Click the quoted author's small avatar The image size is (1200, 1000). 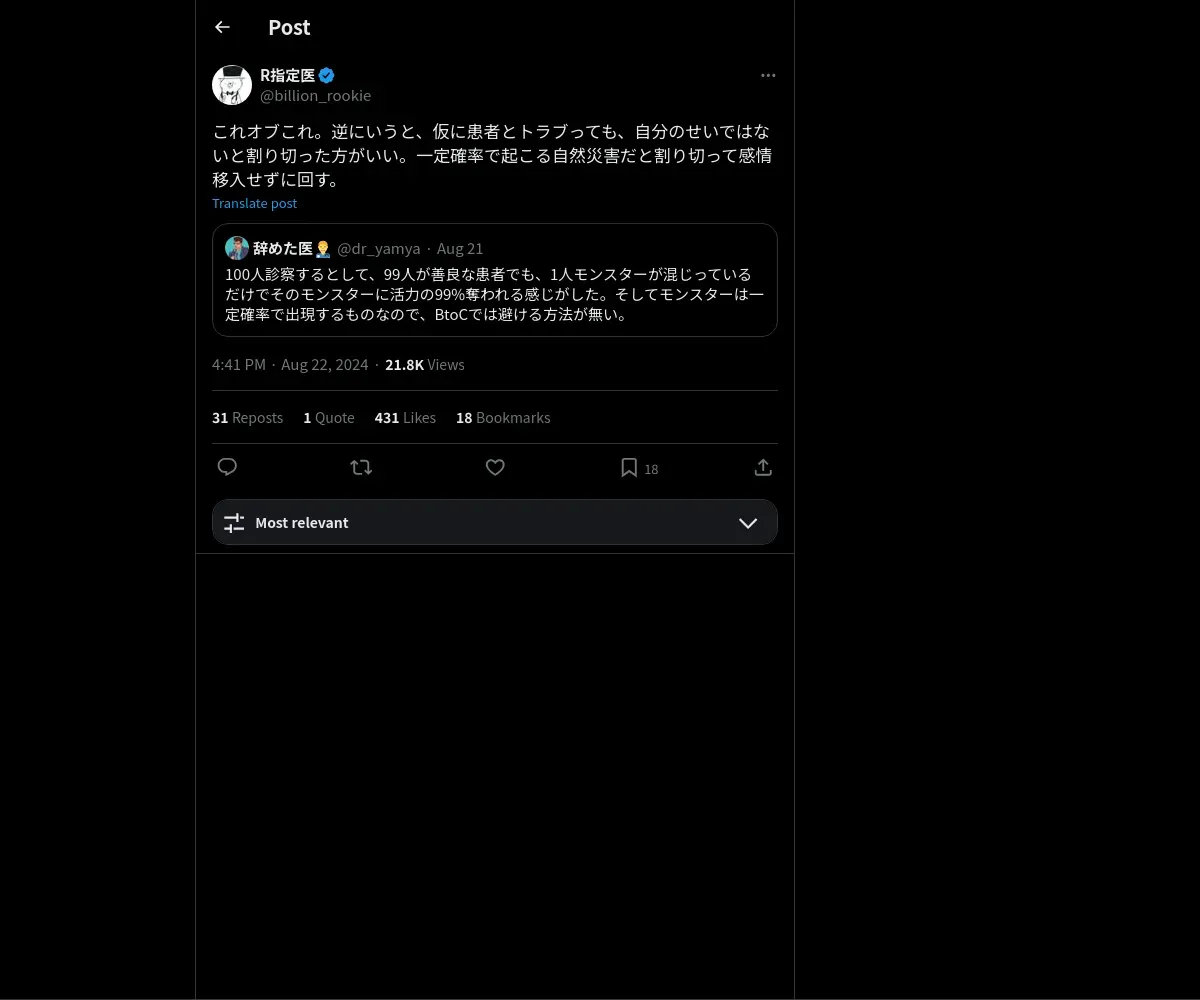(237, 248)
